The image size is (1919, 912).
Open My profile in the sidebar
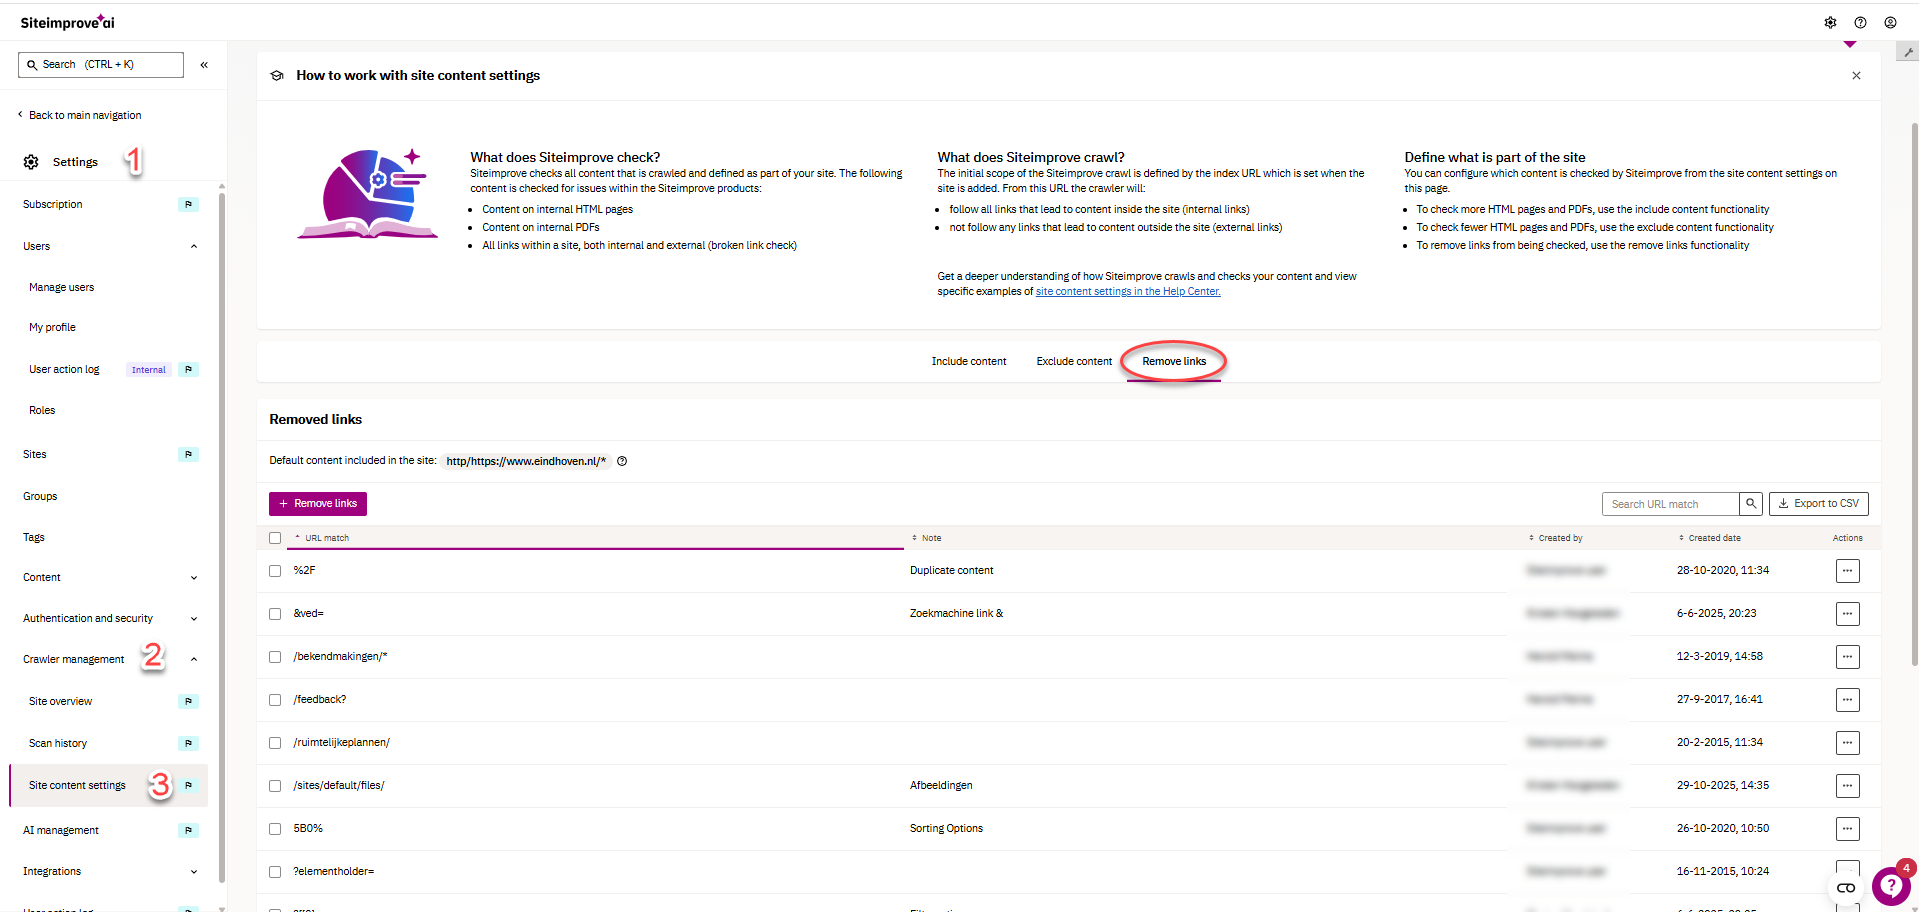point(52,328)
